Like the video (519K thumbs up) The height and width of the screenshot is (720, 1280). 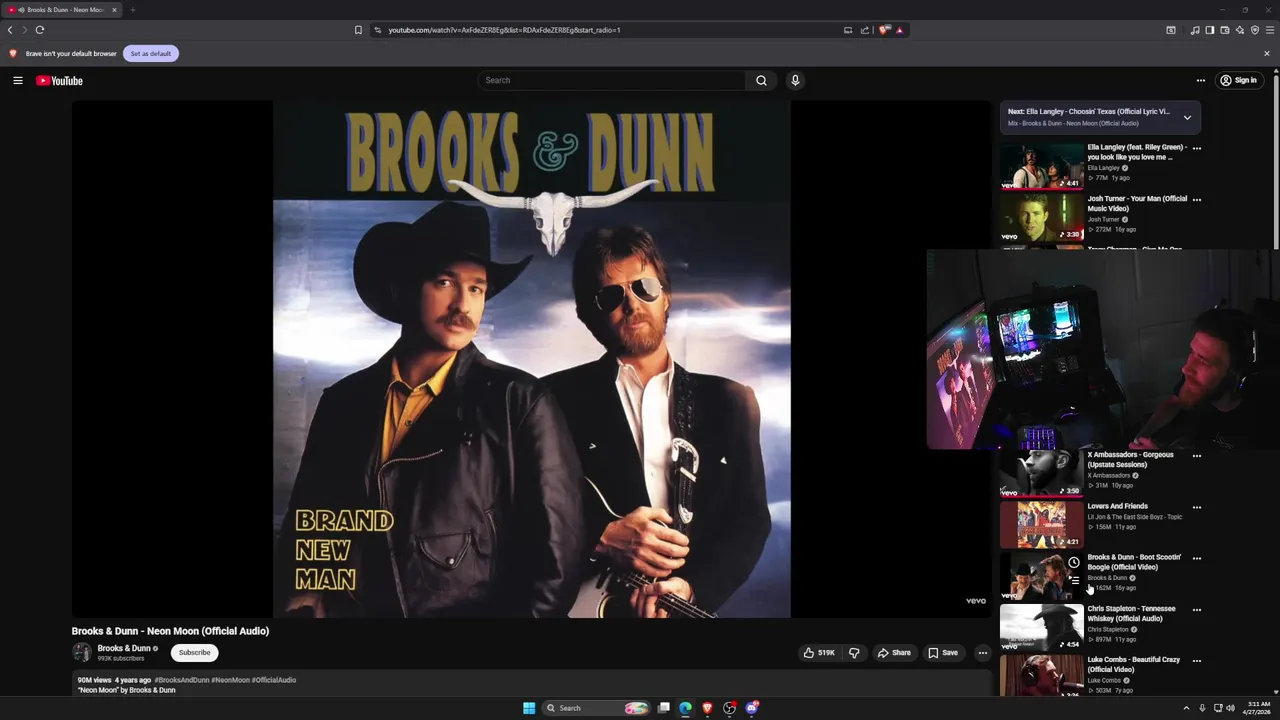(819, 653)
